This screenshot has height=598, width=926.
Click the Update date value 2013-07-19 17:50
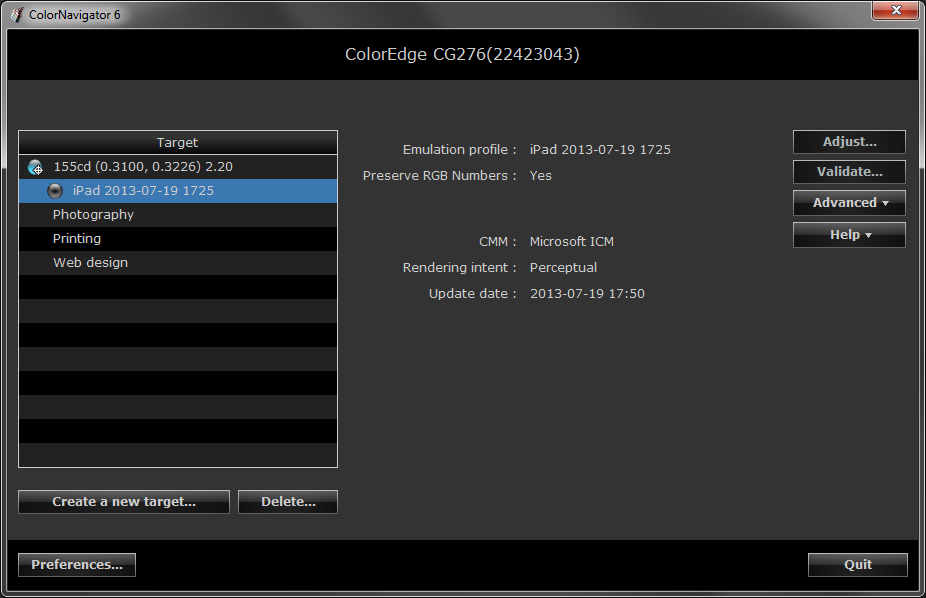click(x=587, y=294)
